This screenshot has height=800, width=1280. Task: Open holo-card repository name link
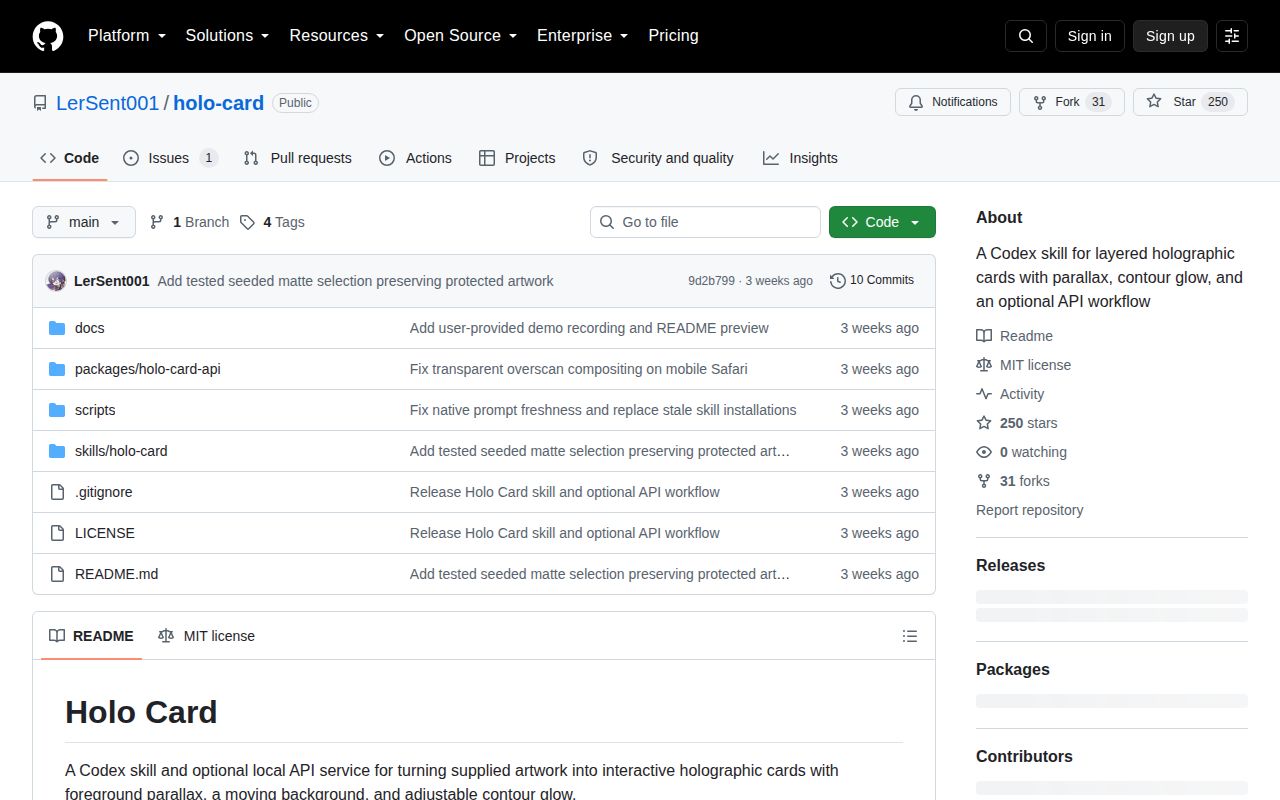219,103
